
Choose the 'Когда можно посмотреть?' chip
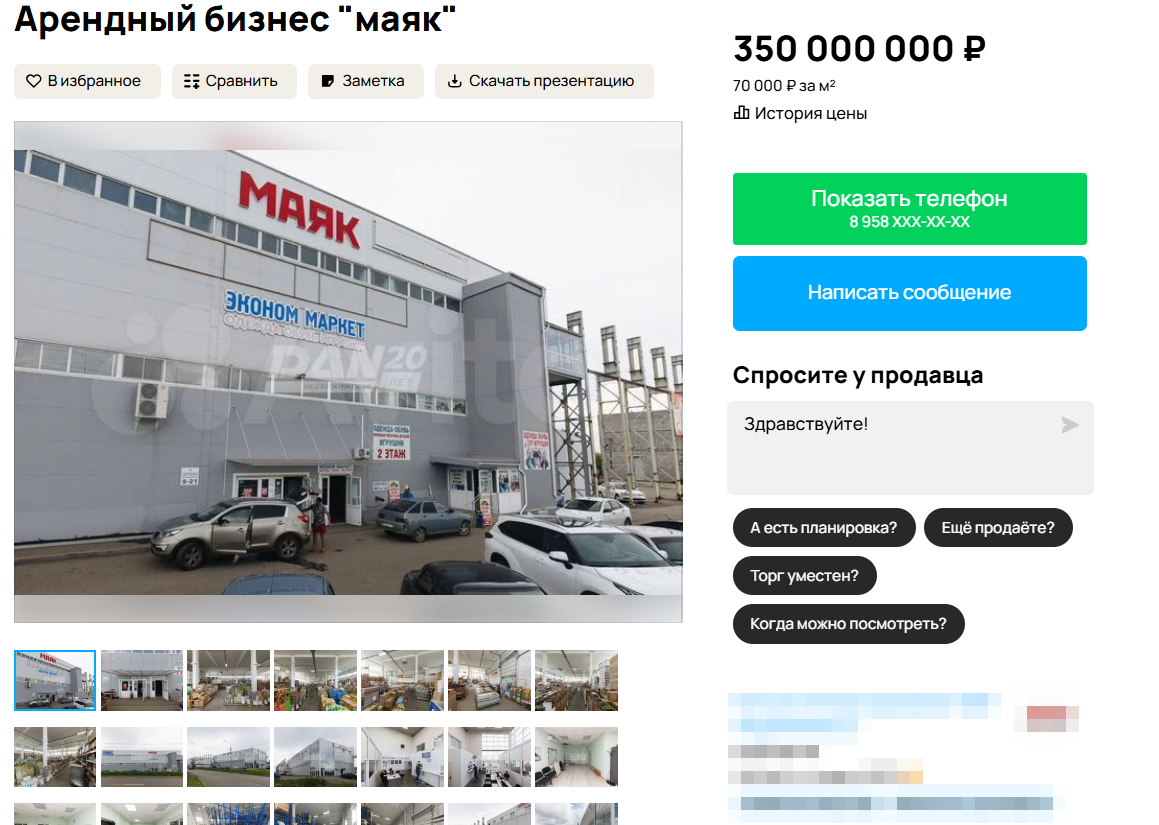849,624
